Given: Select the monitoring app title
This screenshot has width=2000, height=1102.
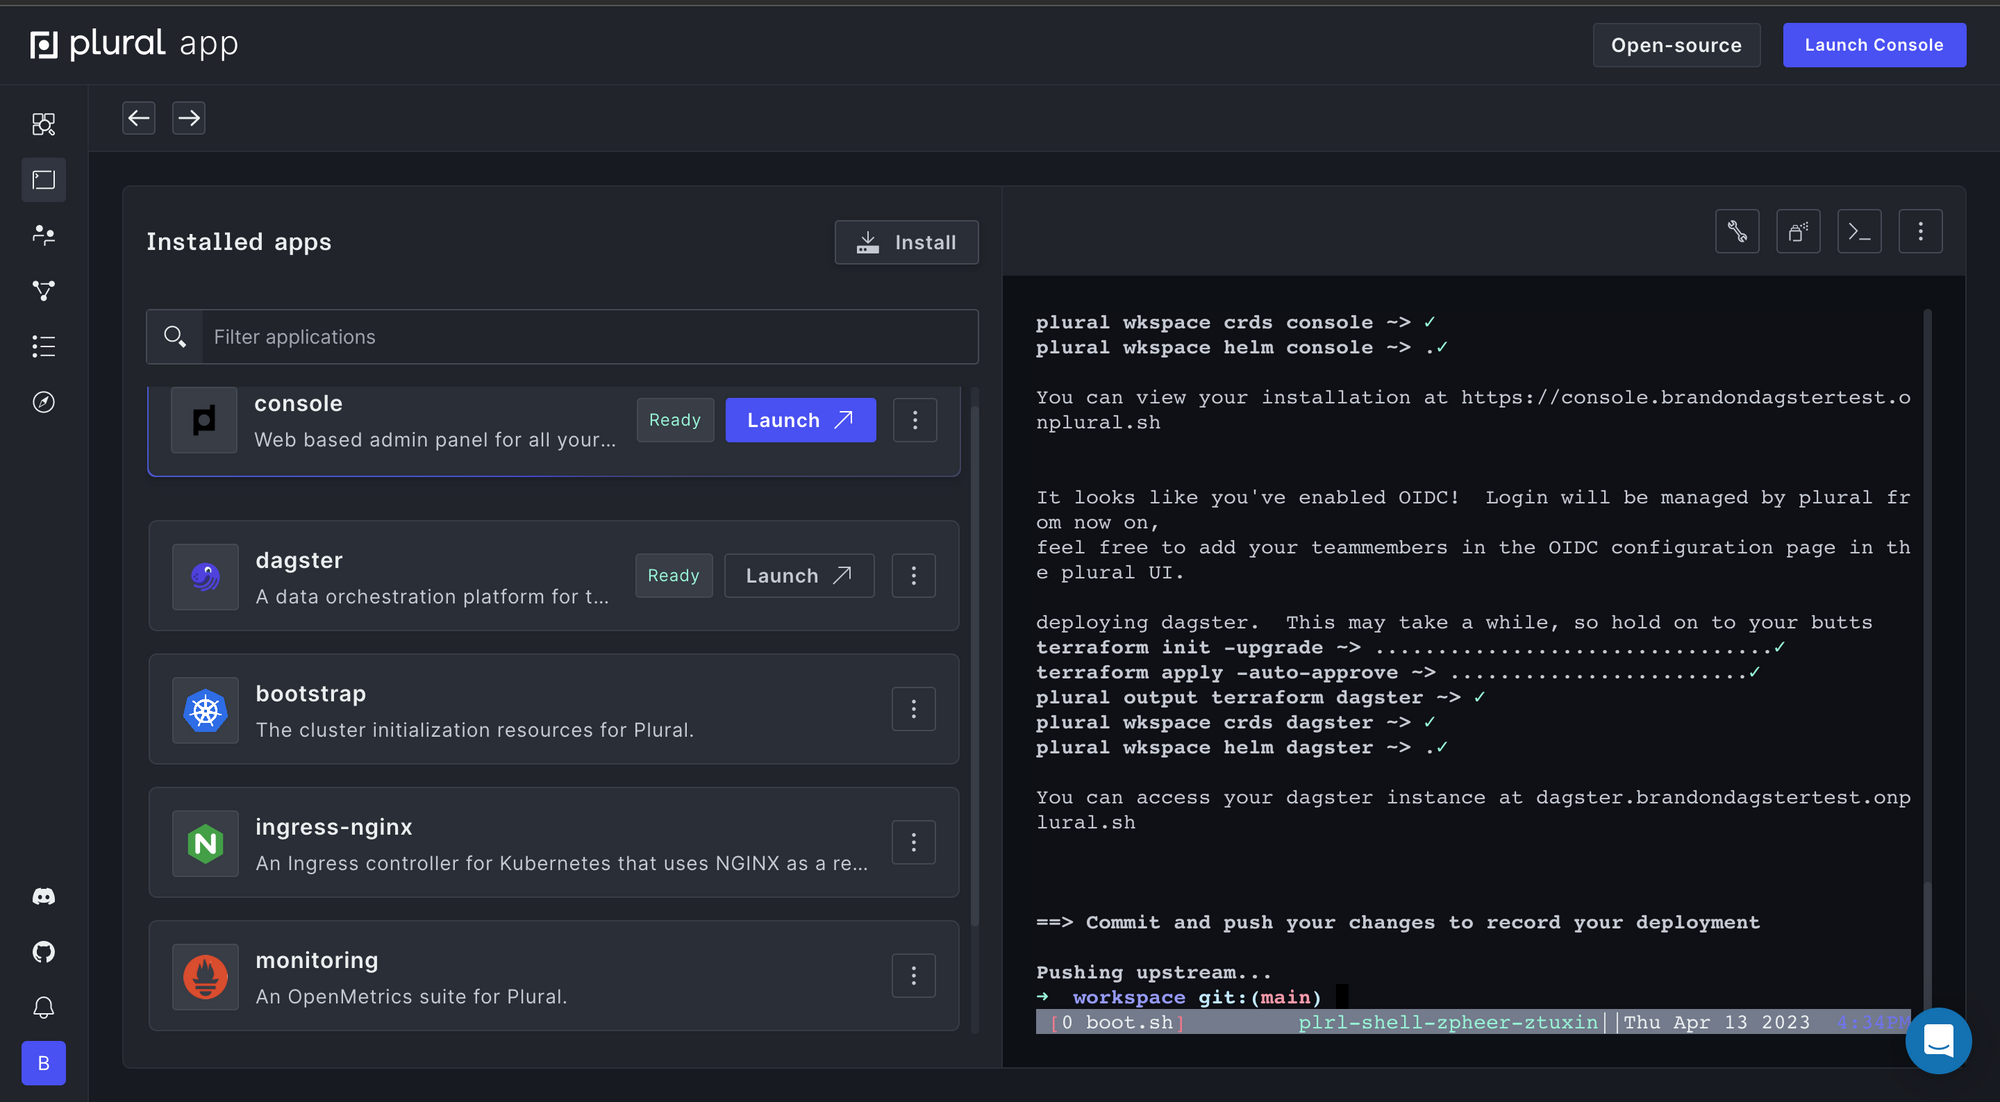Looking at the screenshot, I should pyautogui.click(x=317, y=960).
